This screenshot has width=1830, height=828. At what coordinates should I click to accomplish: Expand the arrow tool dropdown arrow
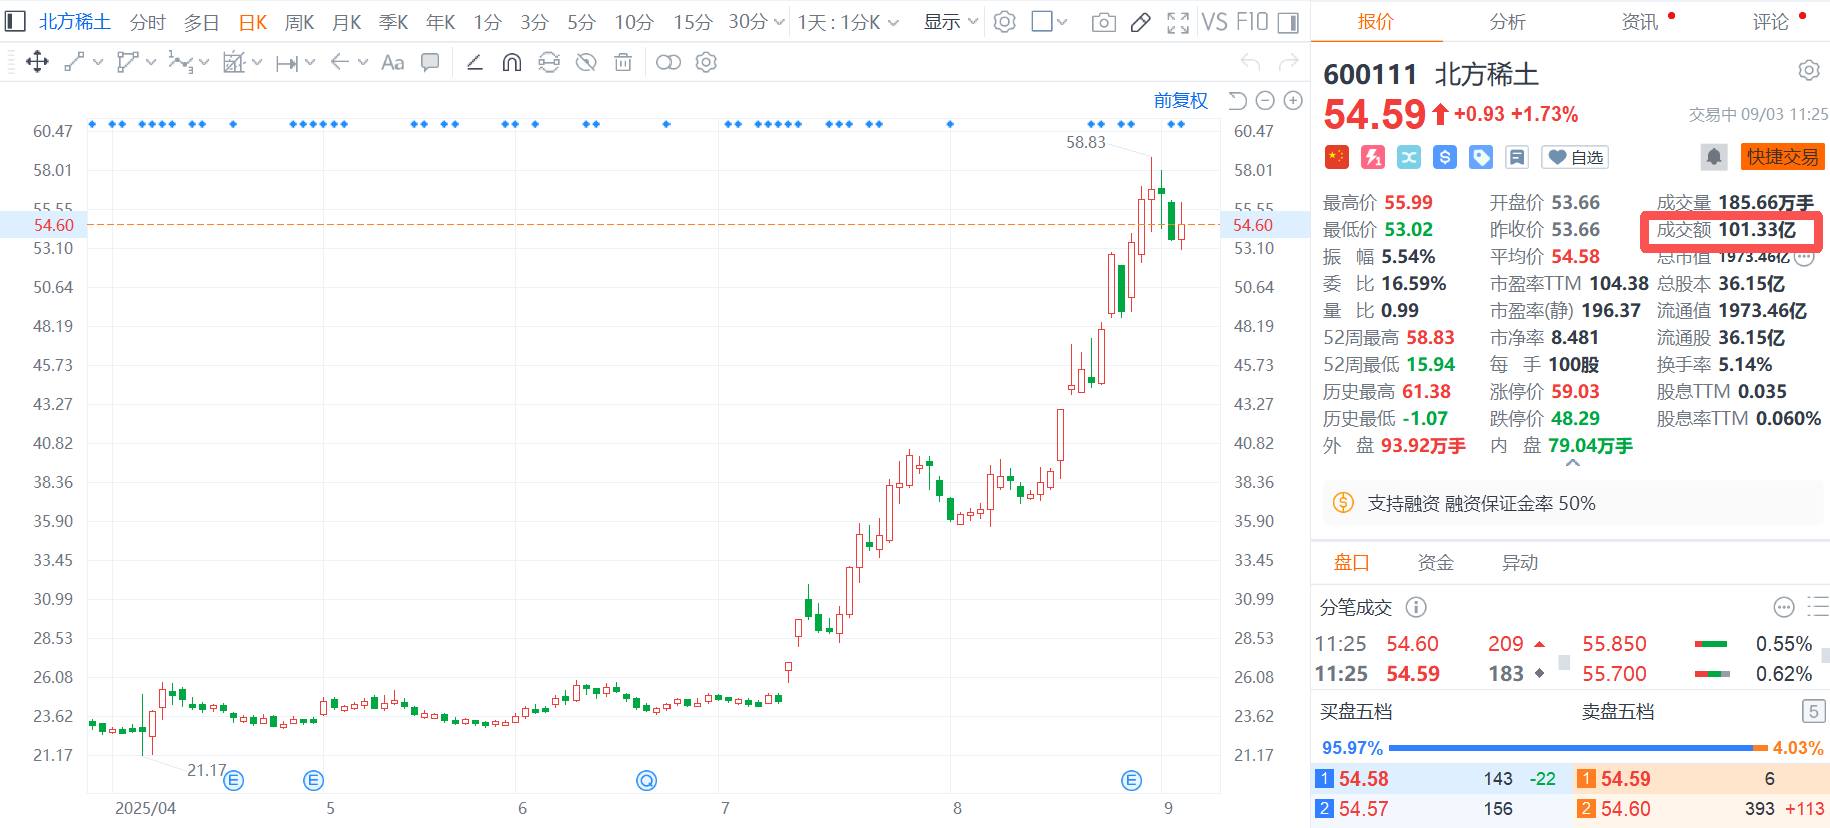click(363, 62)
